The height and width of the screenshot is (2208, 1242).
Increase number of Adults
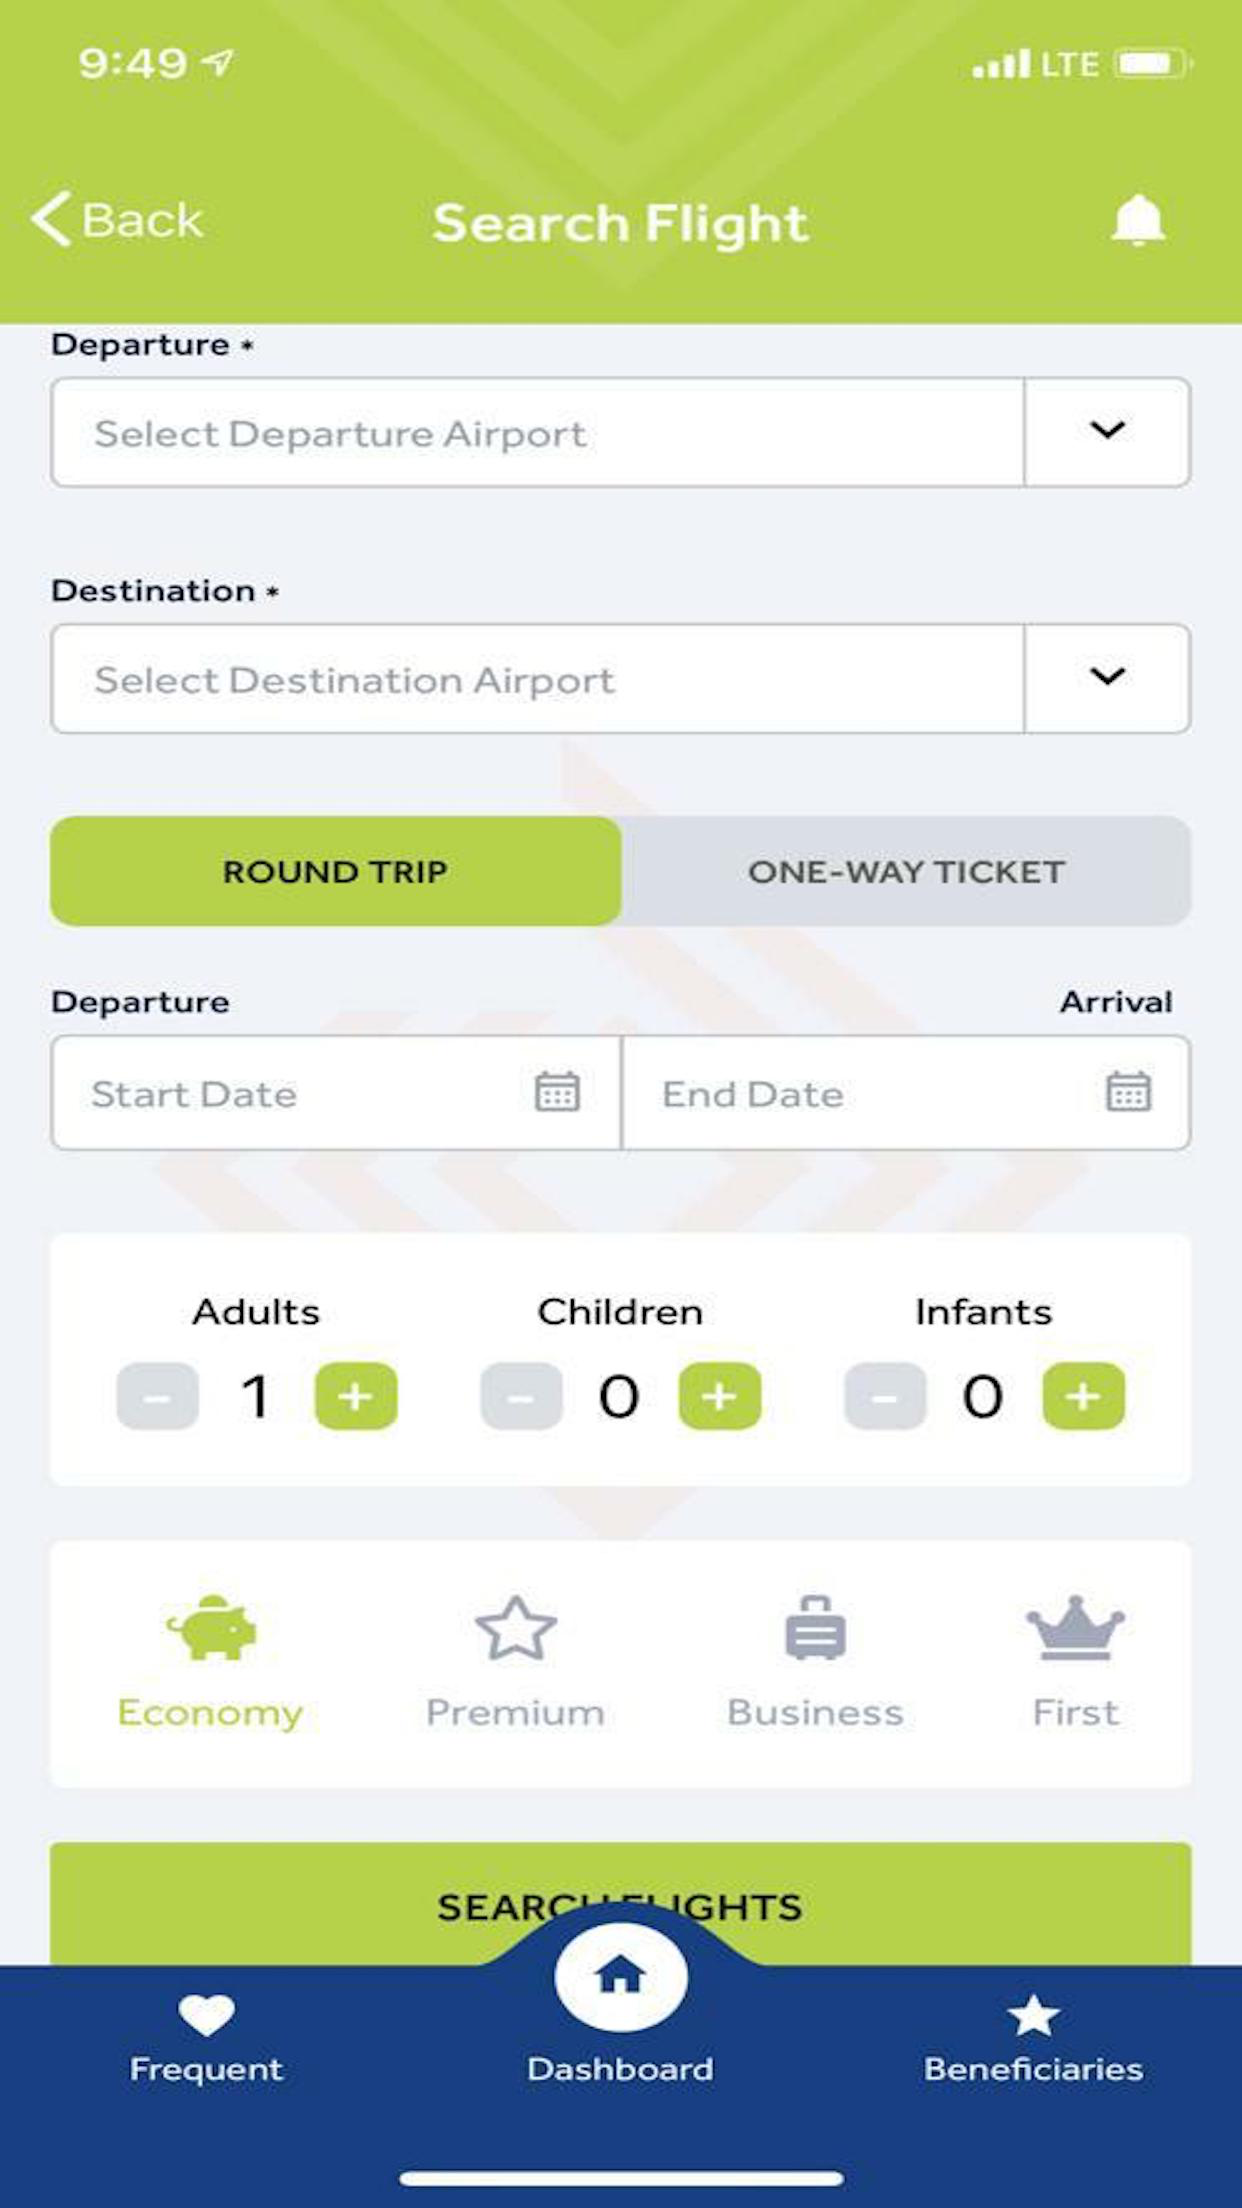356,1396
